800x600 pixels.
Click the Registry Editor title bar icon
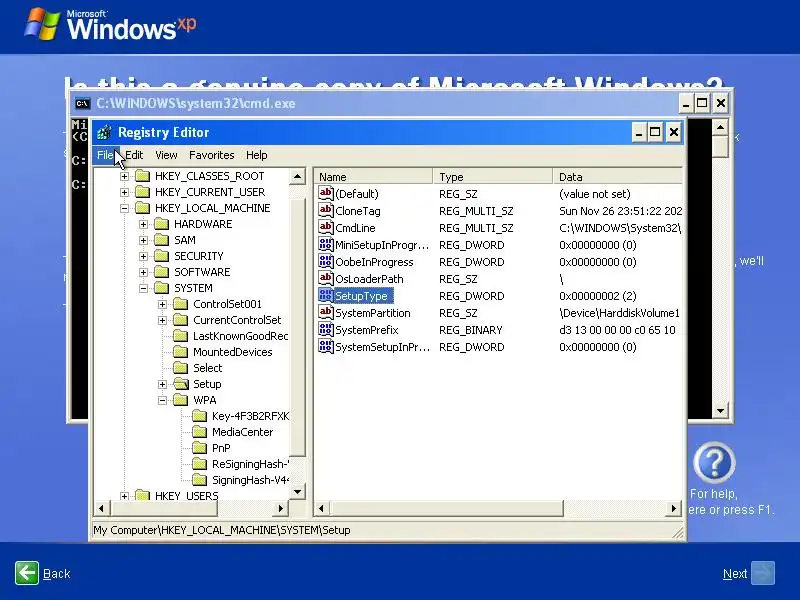point(104,133)
